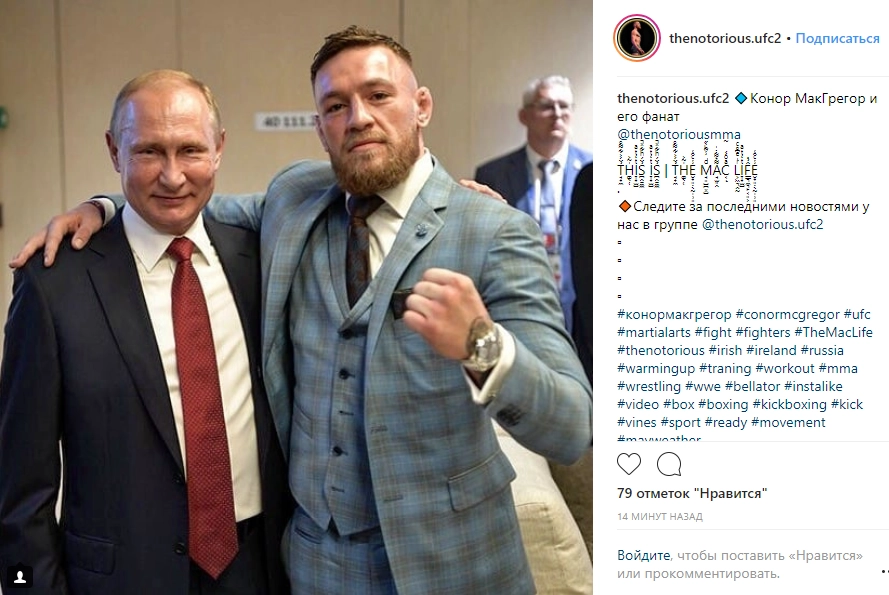
Task: Click the 14 минут назад timestamp
Action: (x=660, y=517)
